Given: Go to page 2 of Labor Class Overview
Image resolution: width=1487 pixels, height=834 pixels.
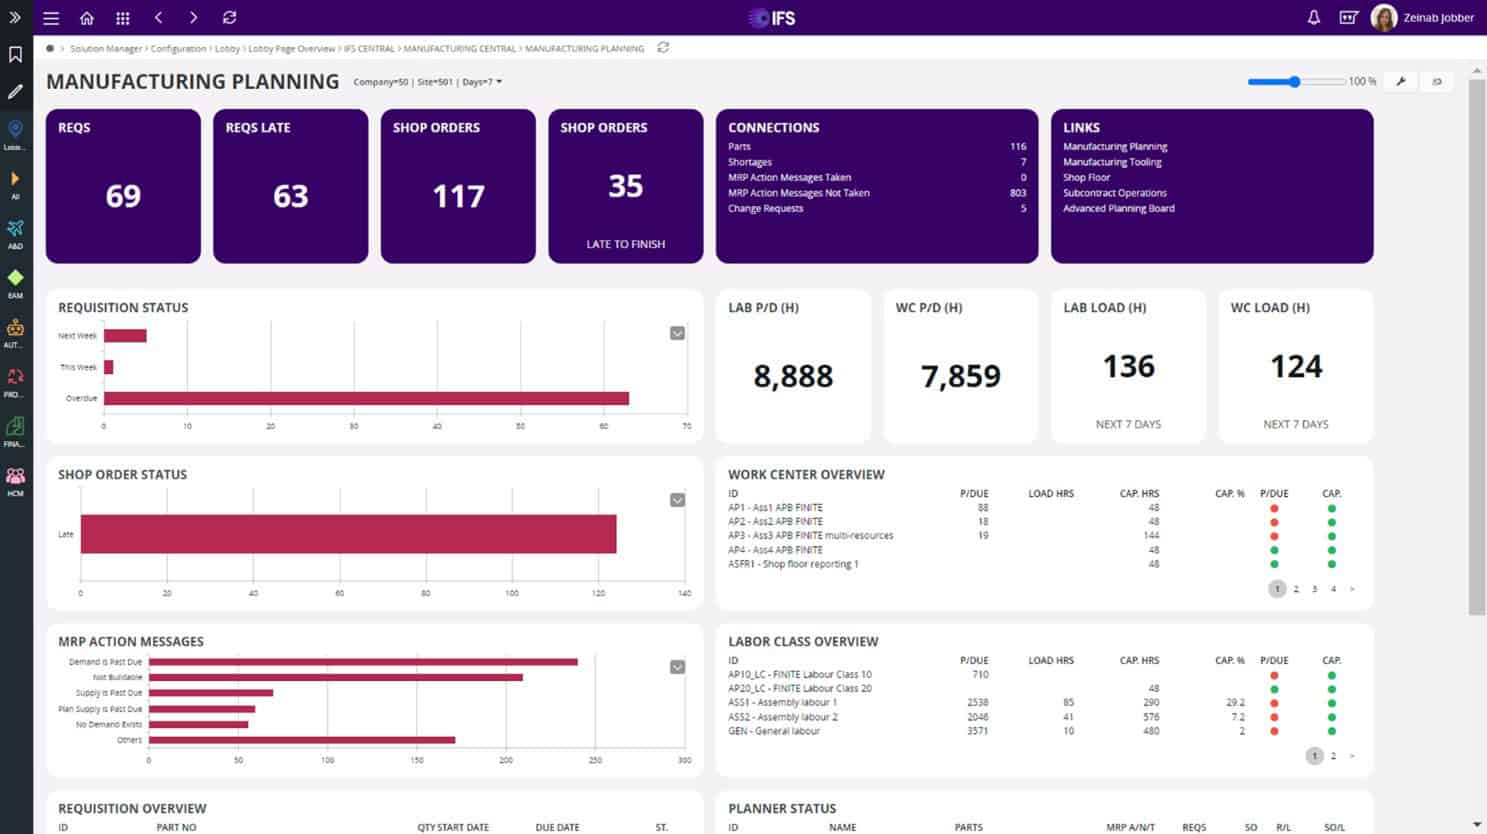Looking at the screenshot, I should (x=1333, y=756).
